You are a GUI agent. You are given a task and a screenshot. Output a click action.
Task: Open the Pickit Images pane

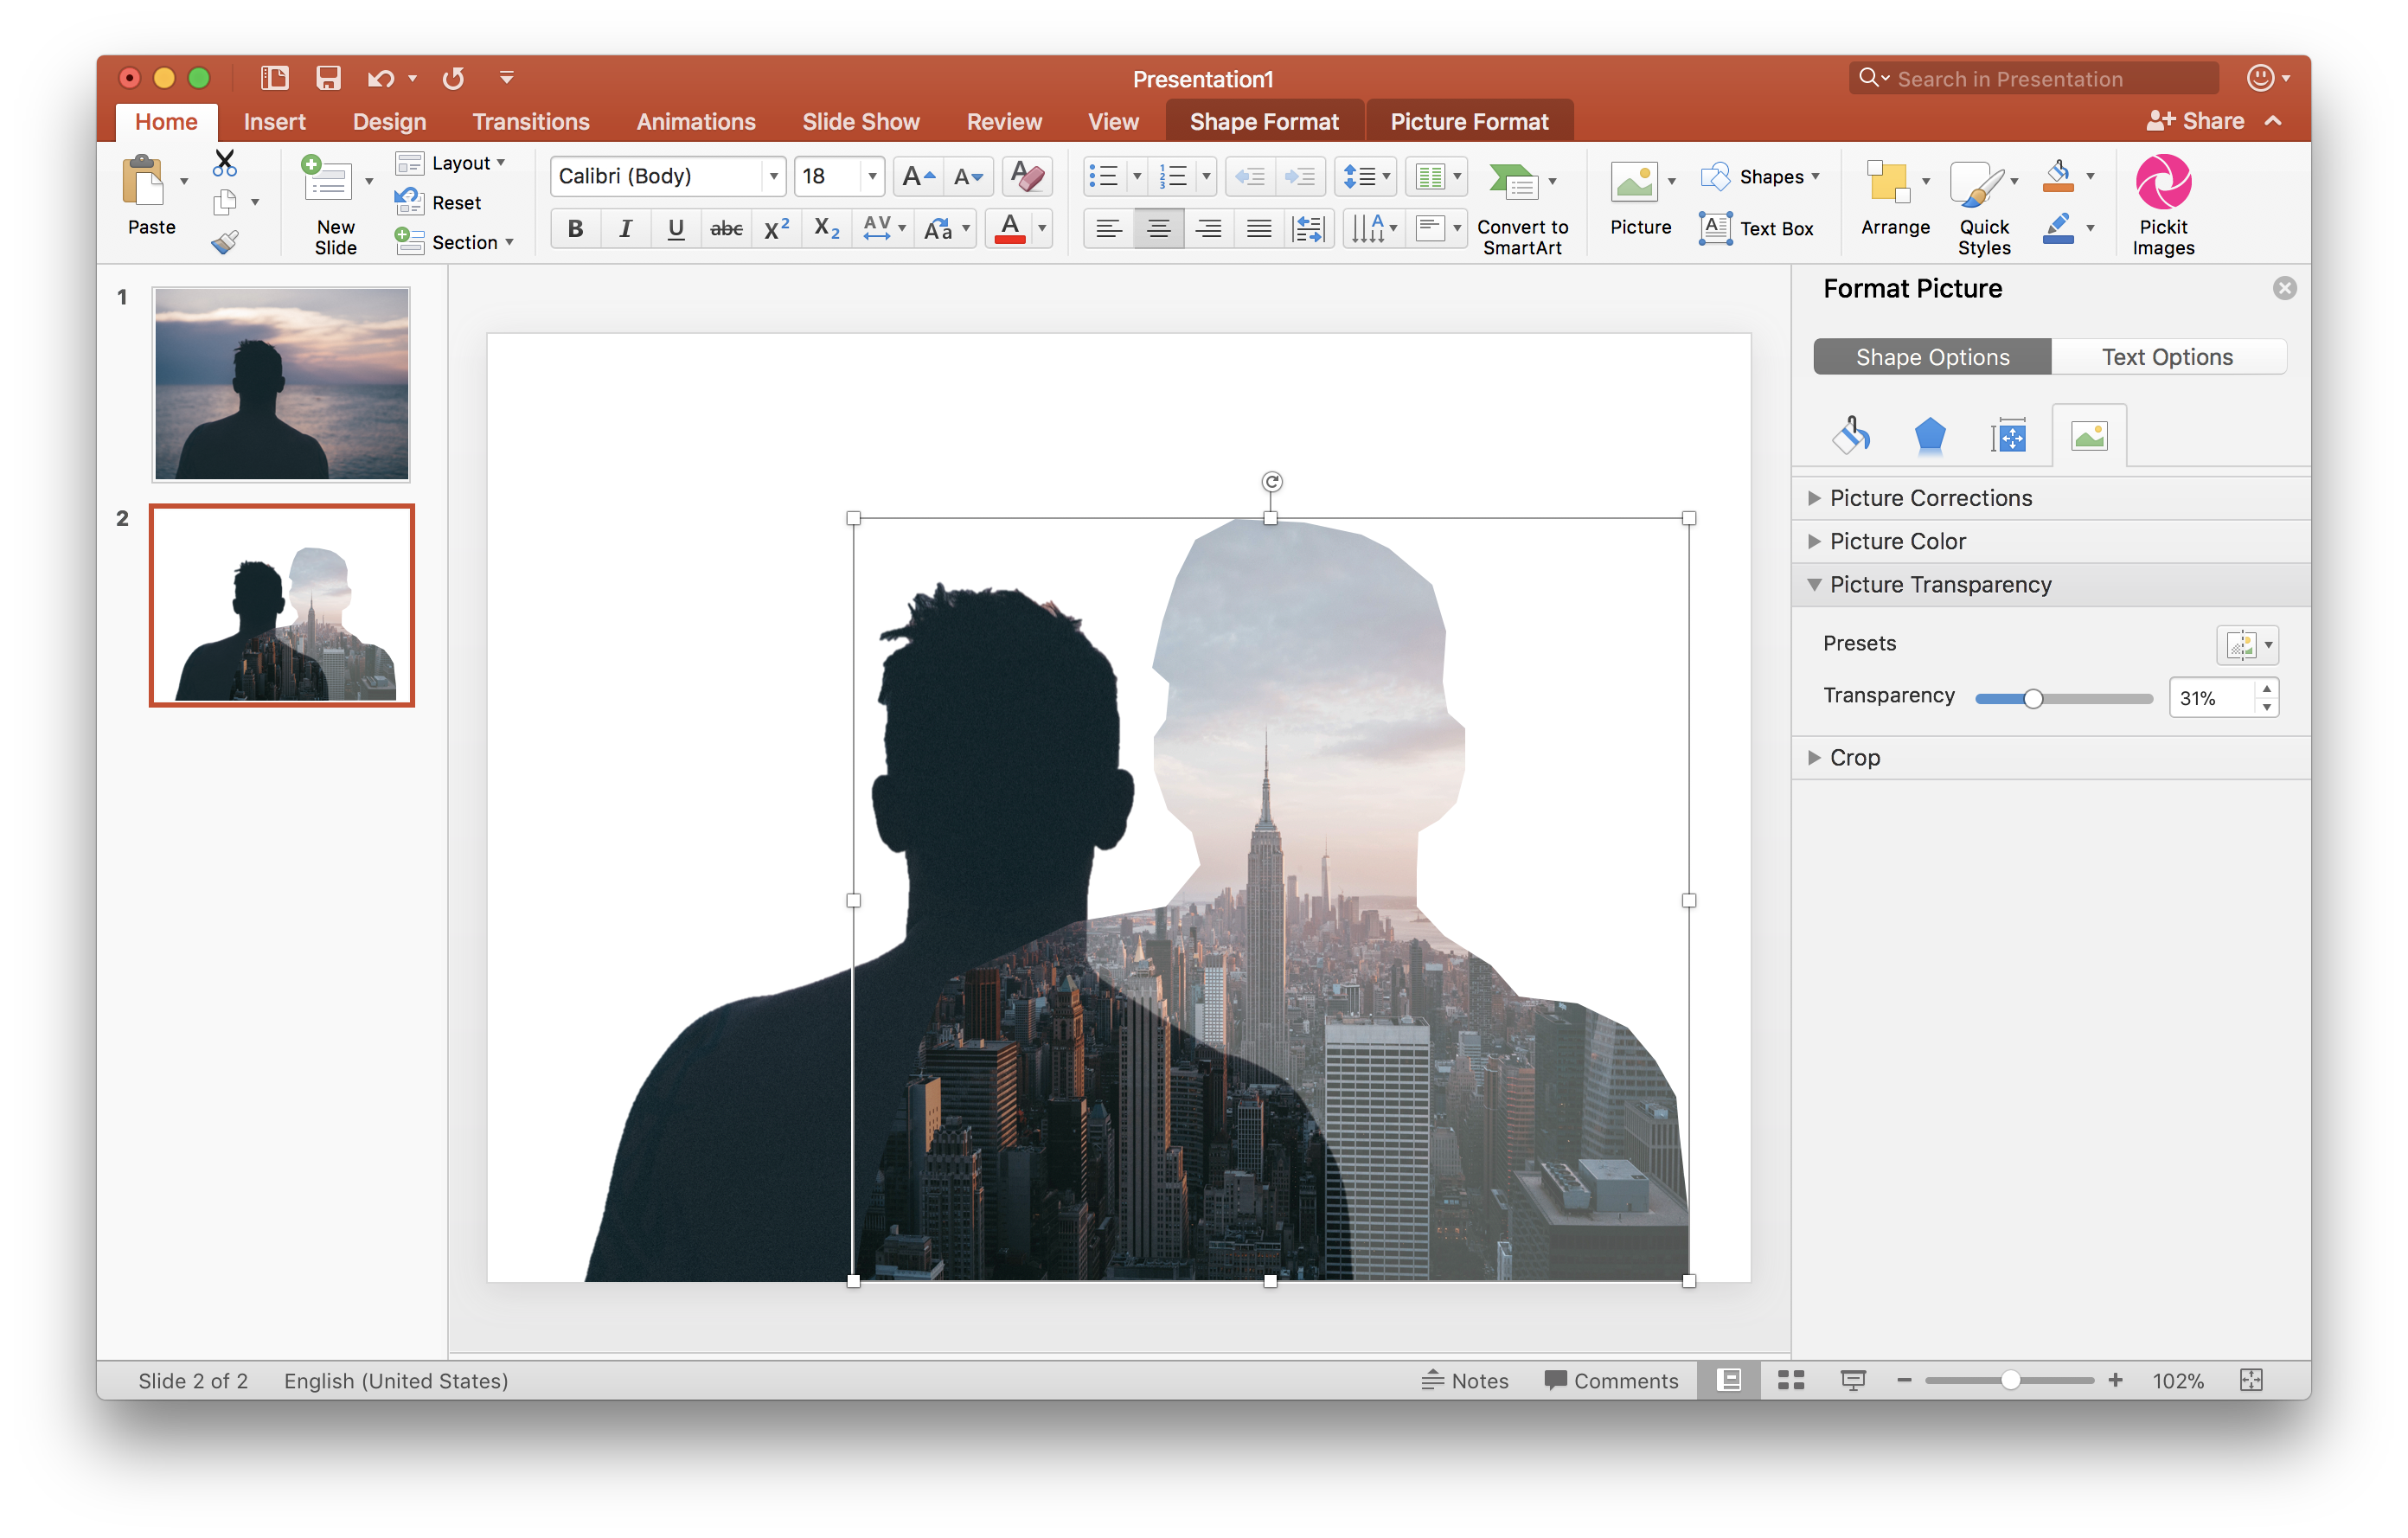[x=2163, y=200]
